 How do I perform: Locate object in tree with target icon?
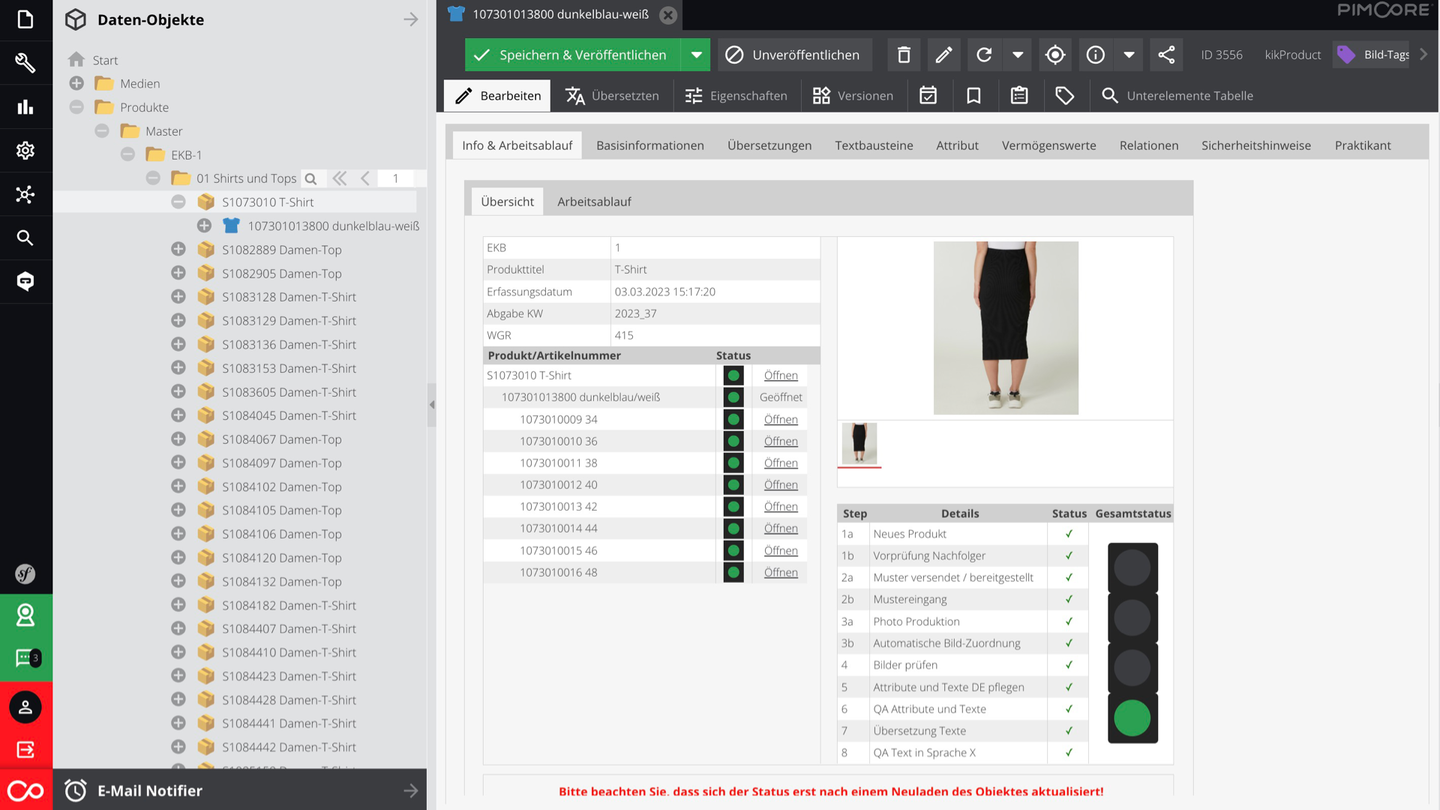click(1055, 54)
